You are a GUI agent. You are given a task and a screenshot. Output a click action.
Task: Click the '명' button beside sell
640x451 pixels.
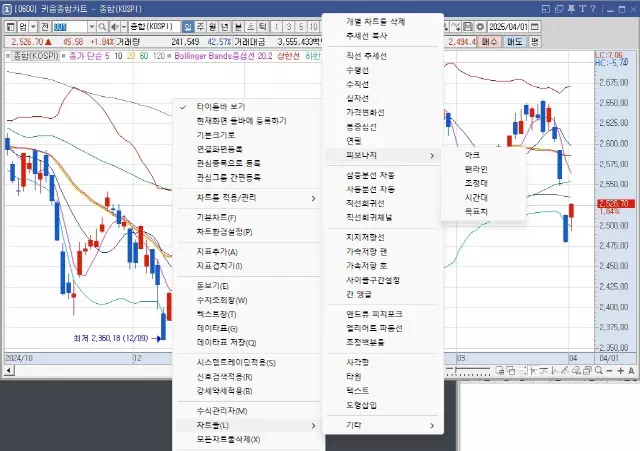(x=535, y=42)
